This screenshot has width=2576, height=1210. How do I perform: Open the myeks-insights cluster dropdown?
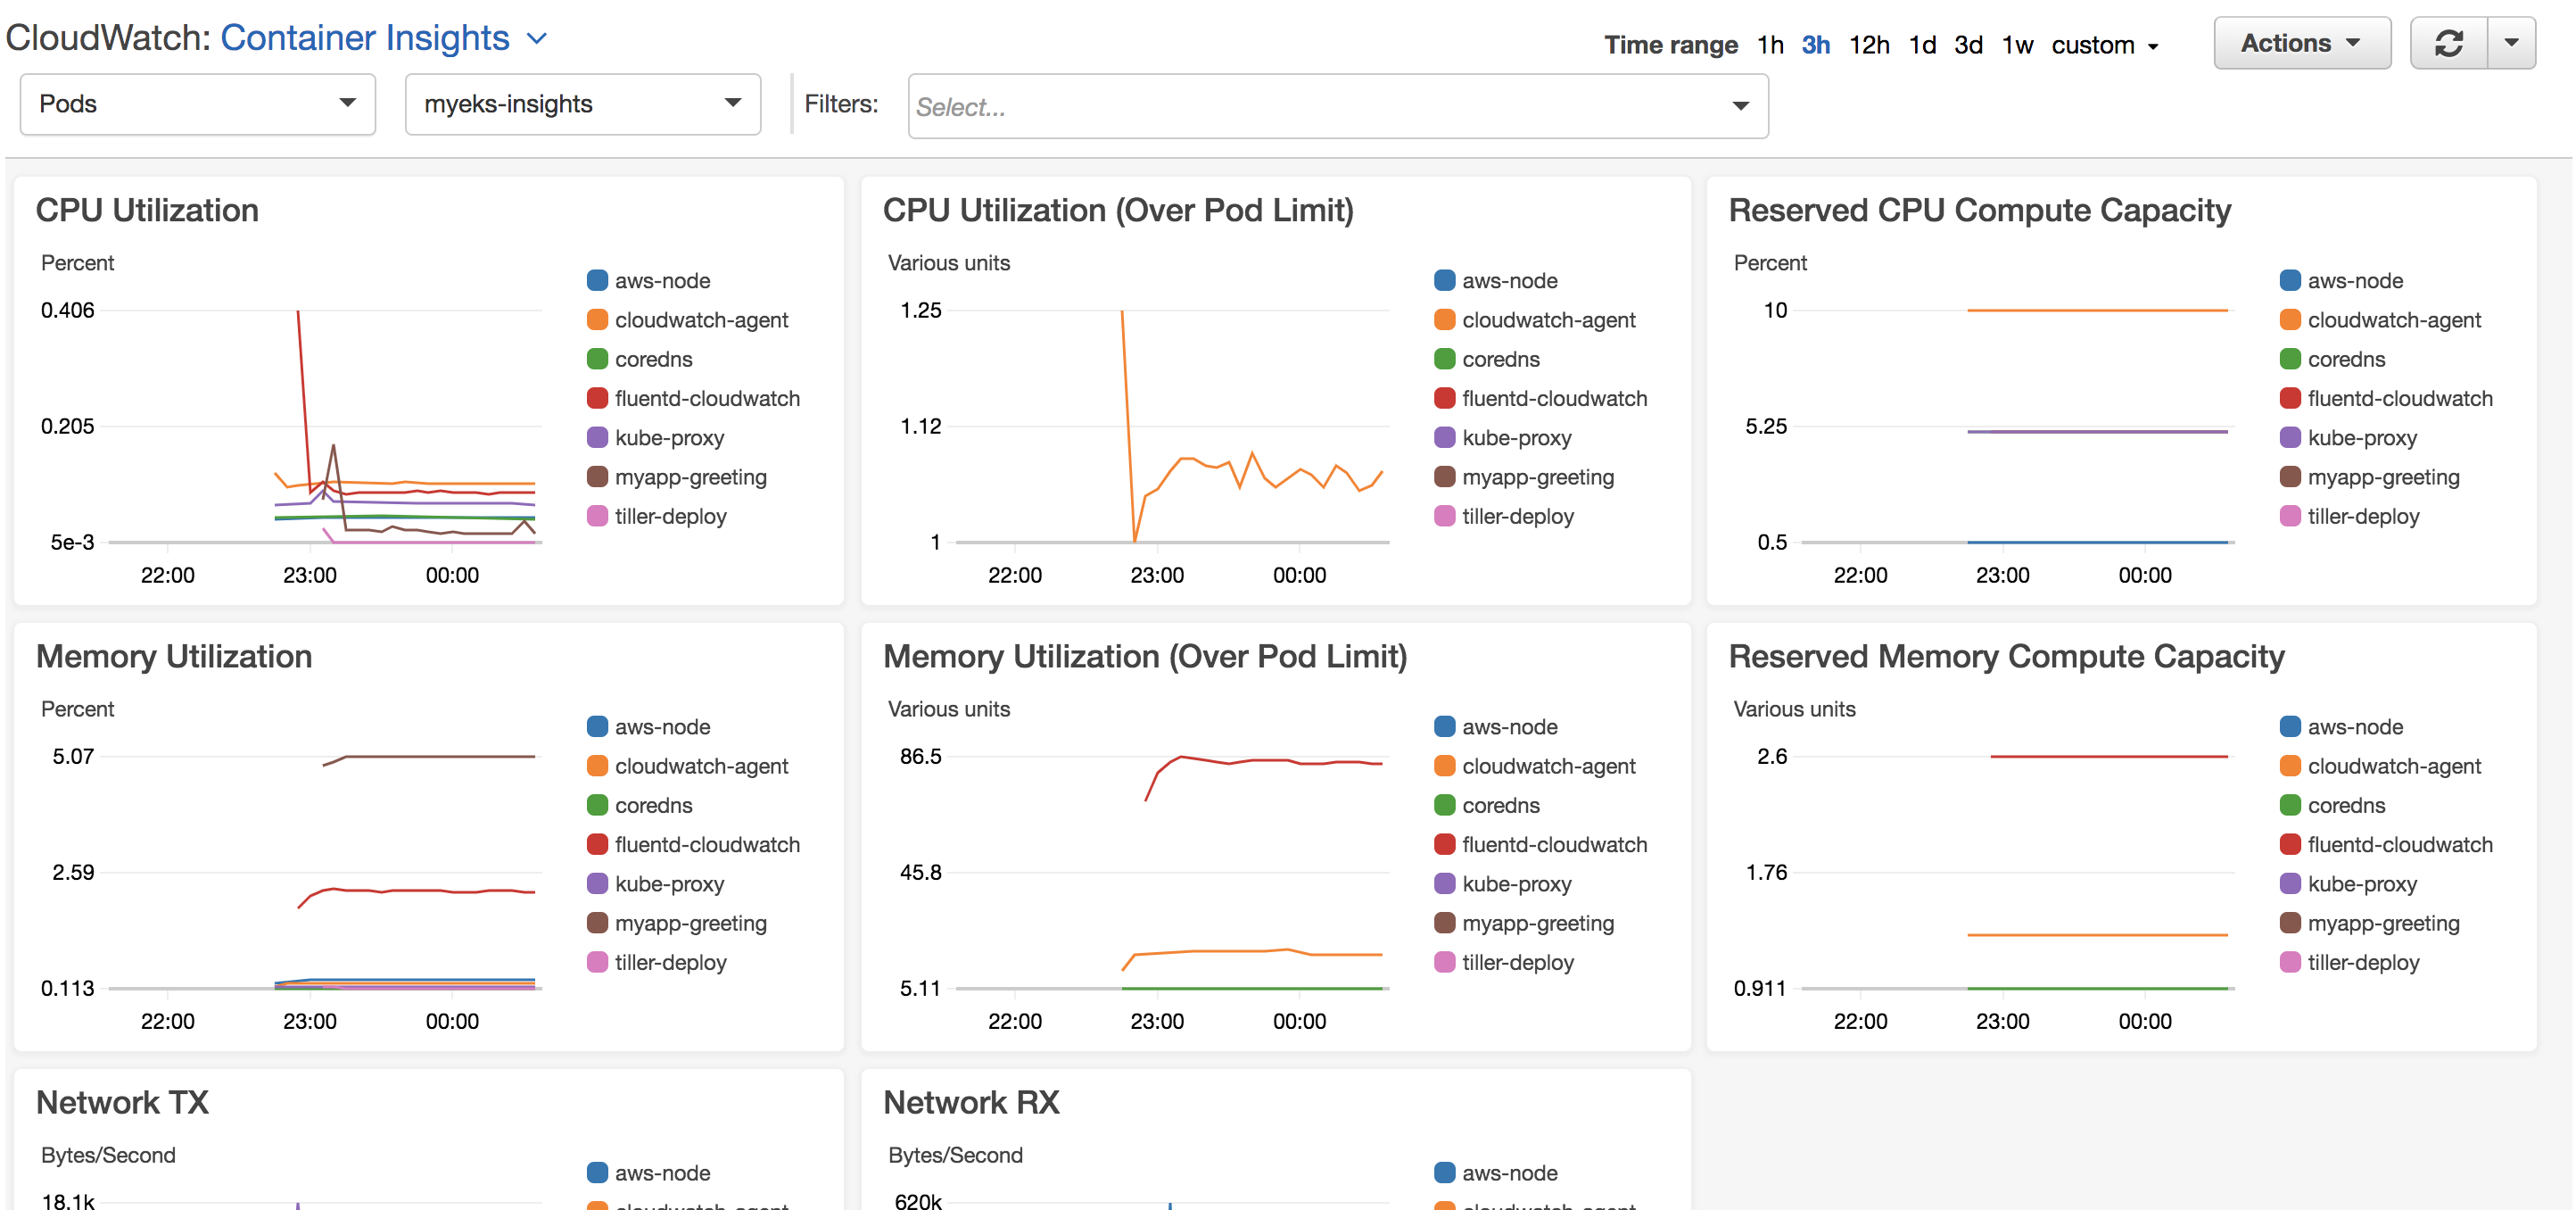pos(583,104)
